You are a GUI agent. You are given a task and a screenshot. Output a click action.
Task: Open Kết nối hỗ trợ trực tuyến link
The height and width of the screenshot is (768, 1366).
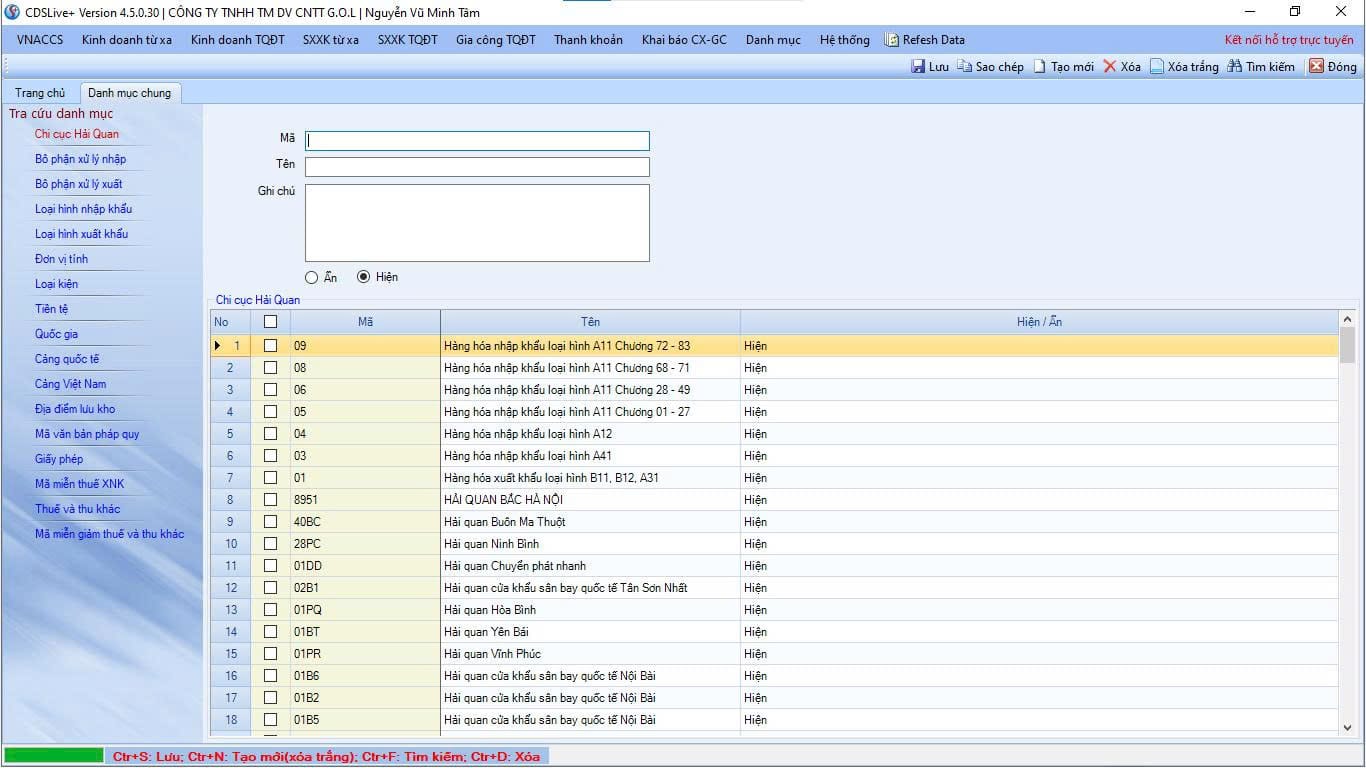tap(1289, 40)
